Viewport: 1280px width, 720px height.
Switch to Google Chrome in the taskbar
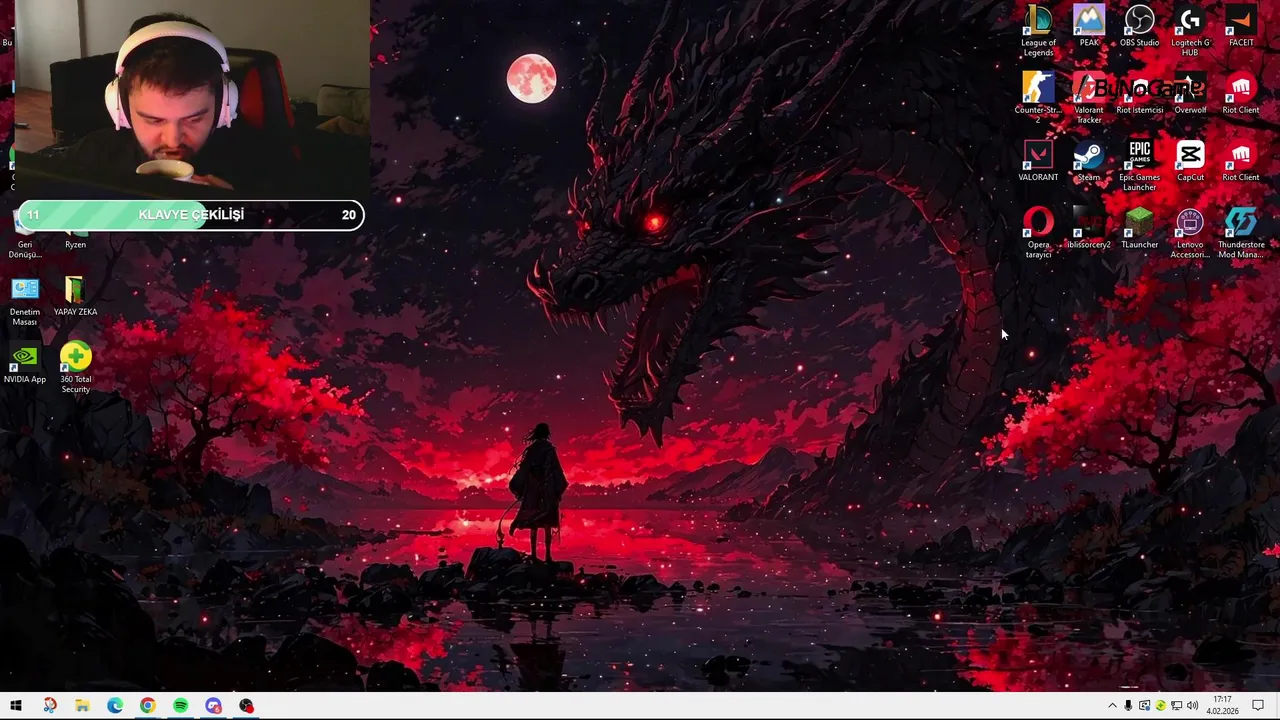coord(148,706)
